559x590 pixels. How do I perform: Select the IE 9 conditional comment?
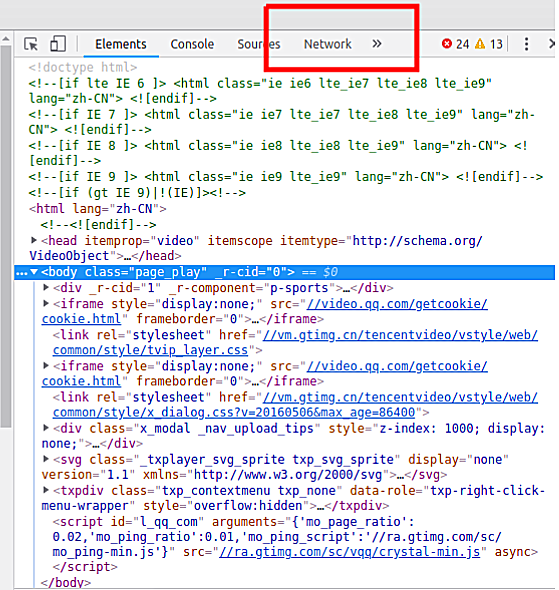pyautogui.click(x=286, y=176)
